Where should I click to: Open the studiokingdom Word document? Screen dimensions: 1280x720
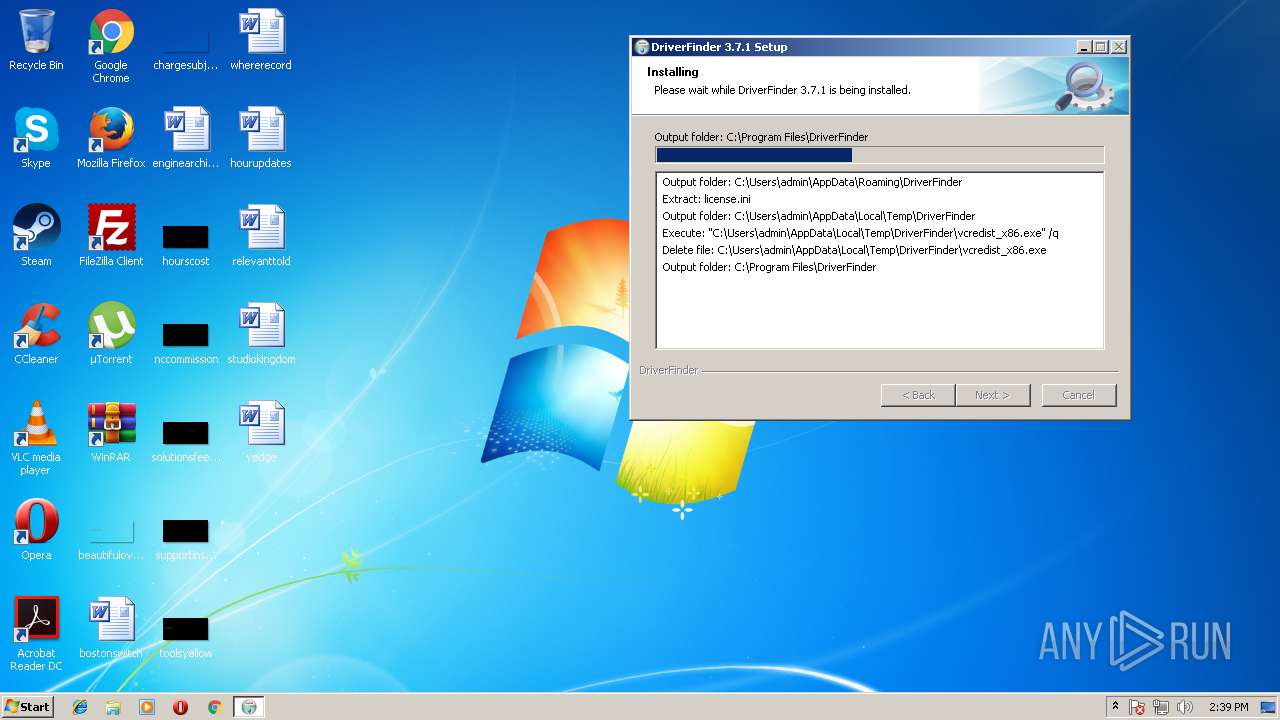click(x=261, y=334)
